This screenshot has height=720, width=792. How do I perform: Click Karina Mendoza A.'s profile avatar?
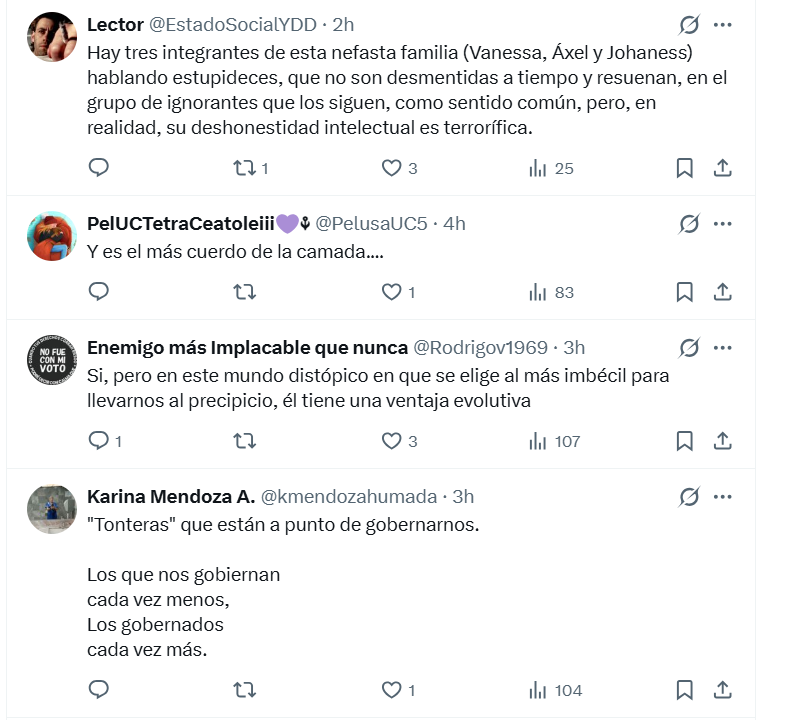click(51, 509)
